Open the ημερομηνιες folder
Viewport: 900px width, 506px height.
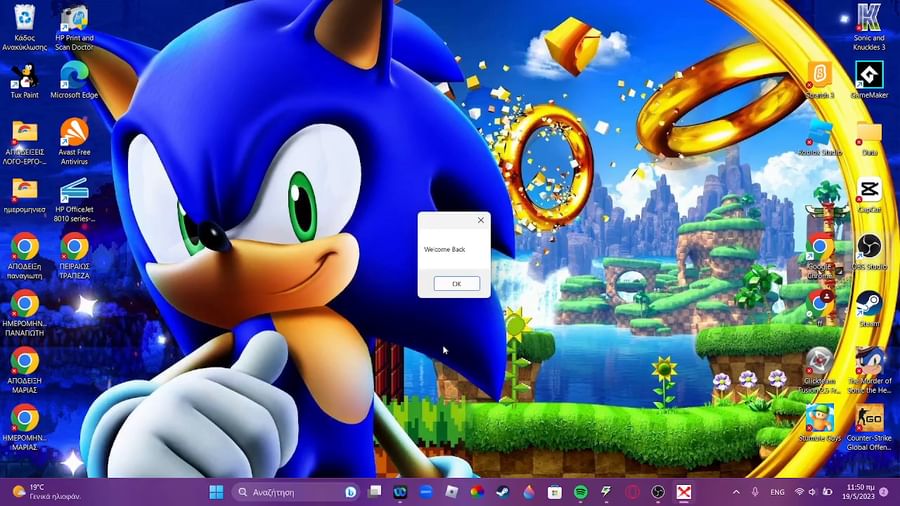point(25,196)
